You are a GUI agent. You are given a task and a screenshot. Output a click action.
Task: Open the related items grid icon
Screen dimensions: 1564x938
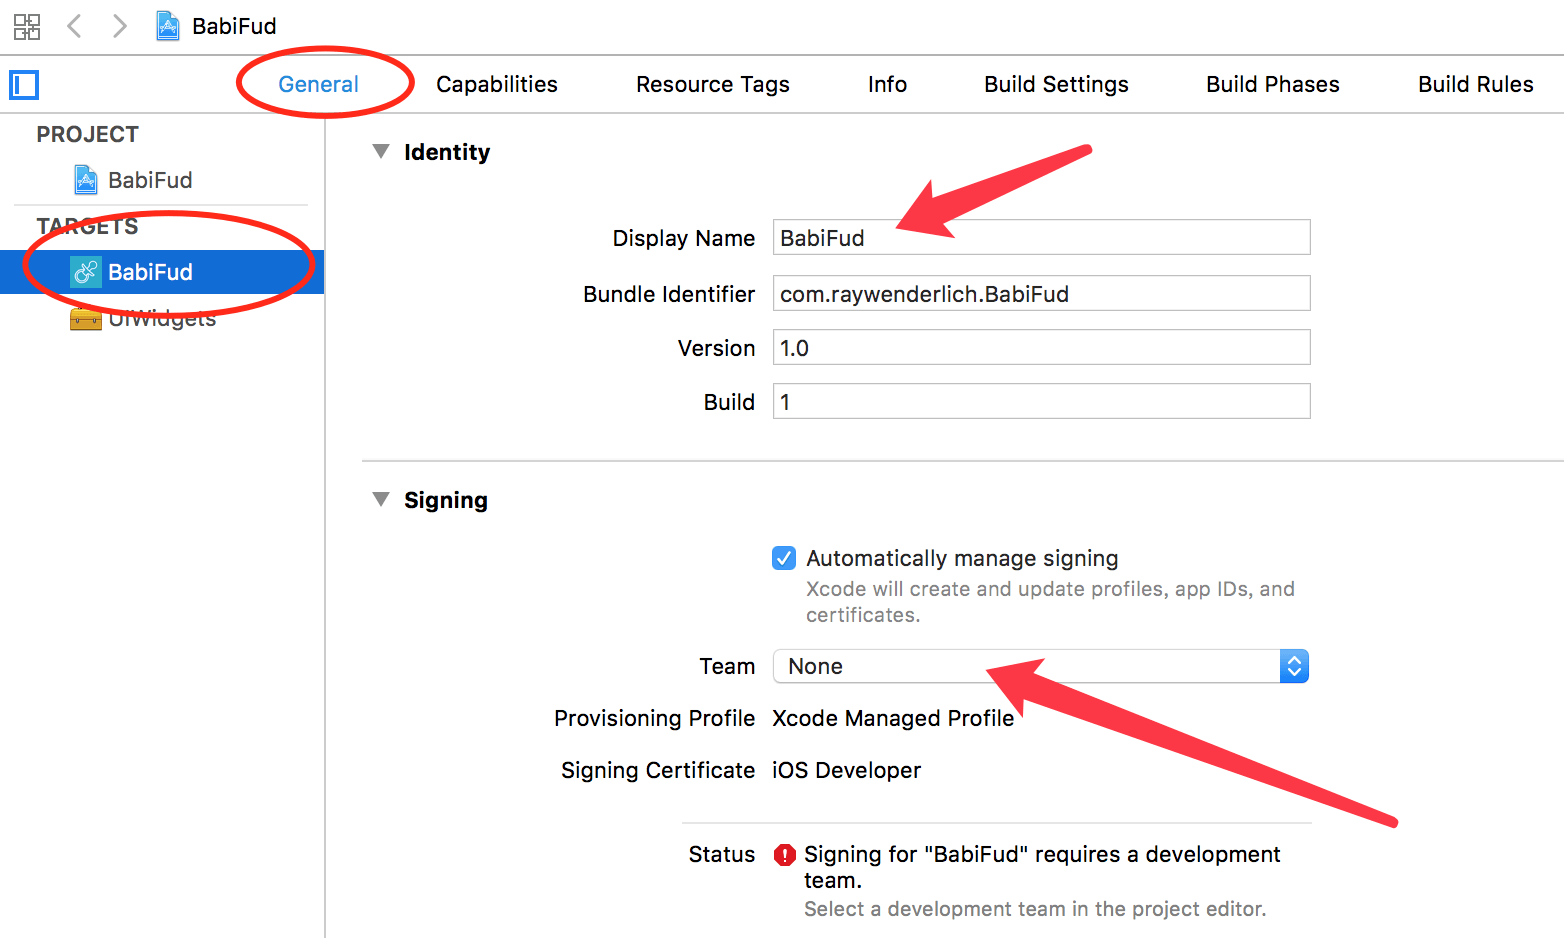point(27,26)
